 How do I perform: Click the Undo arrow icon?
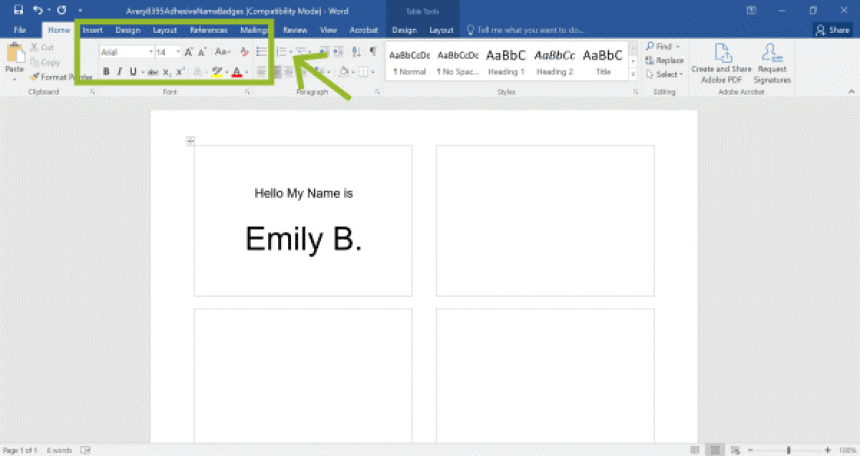click(x=37, y=9)
